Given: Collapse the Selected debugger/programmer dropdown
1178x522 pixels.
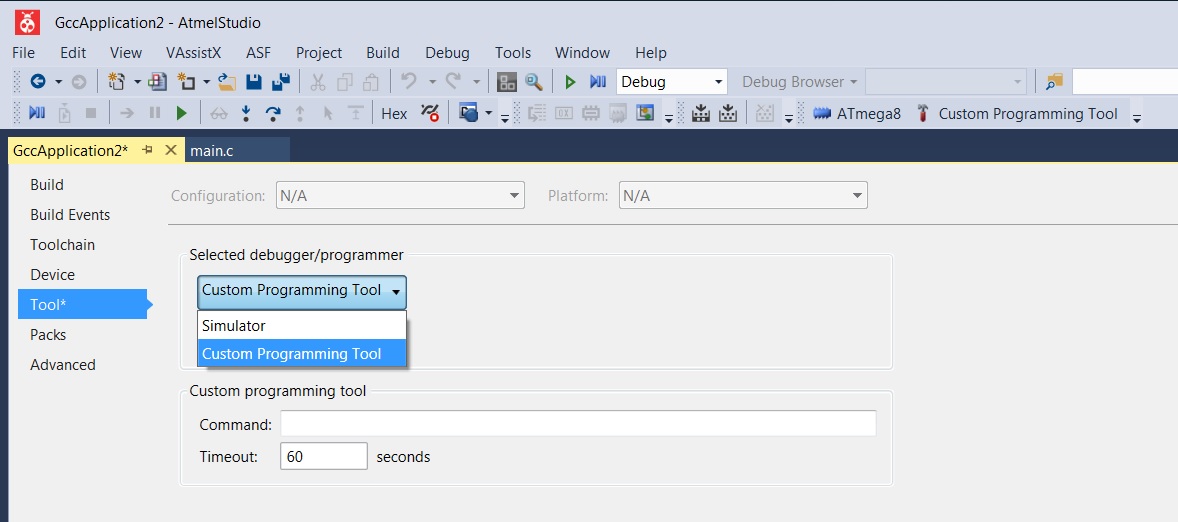Looking at the screenshot, I should 302,291.
